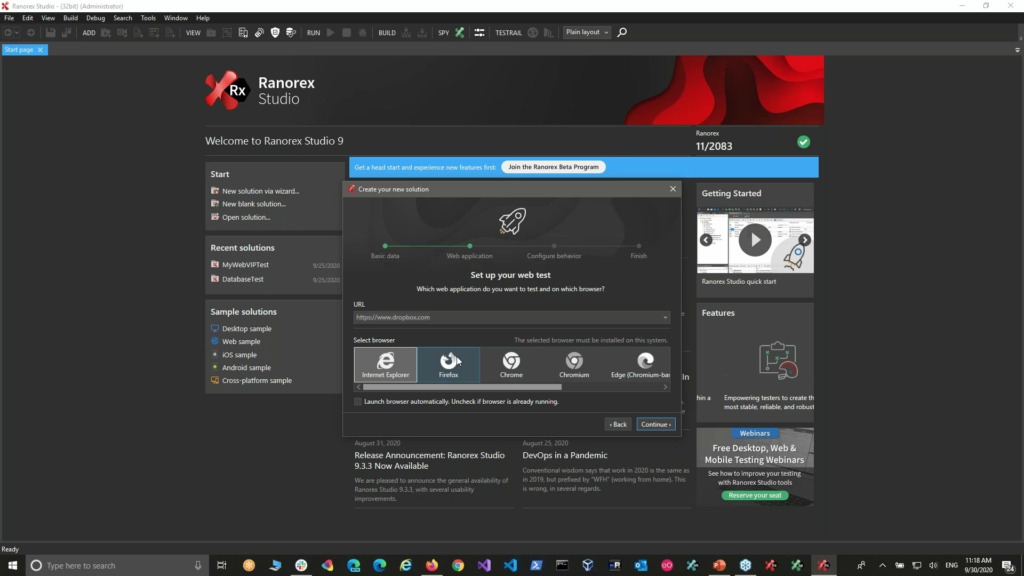This screenshot has width=1024, height=576.
Task: Click Open solution link
Action: click(246, 217)
